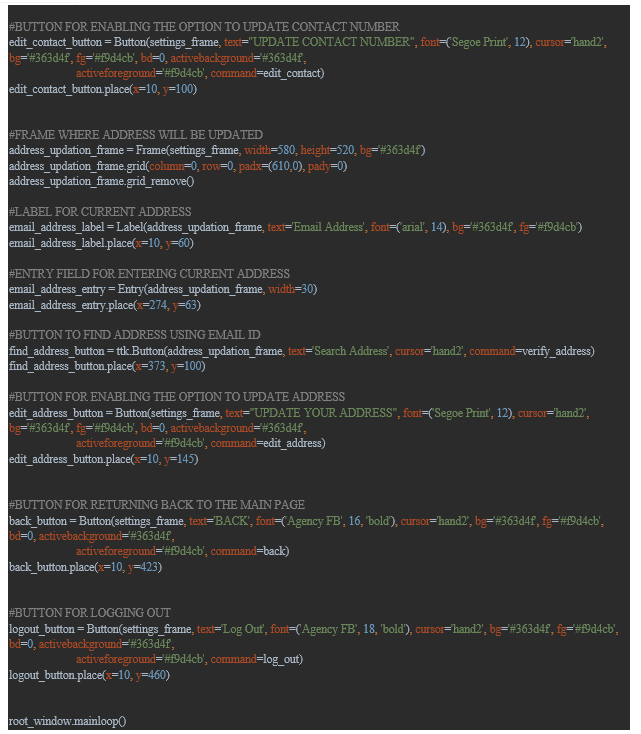Click 'width=30)' in the Entry line
This screenshot has height=734, width=641.
293,289
